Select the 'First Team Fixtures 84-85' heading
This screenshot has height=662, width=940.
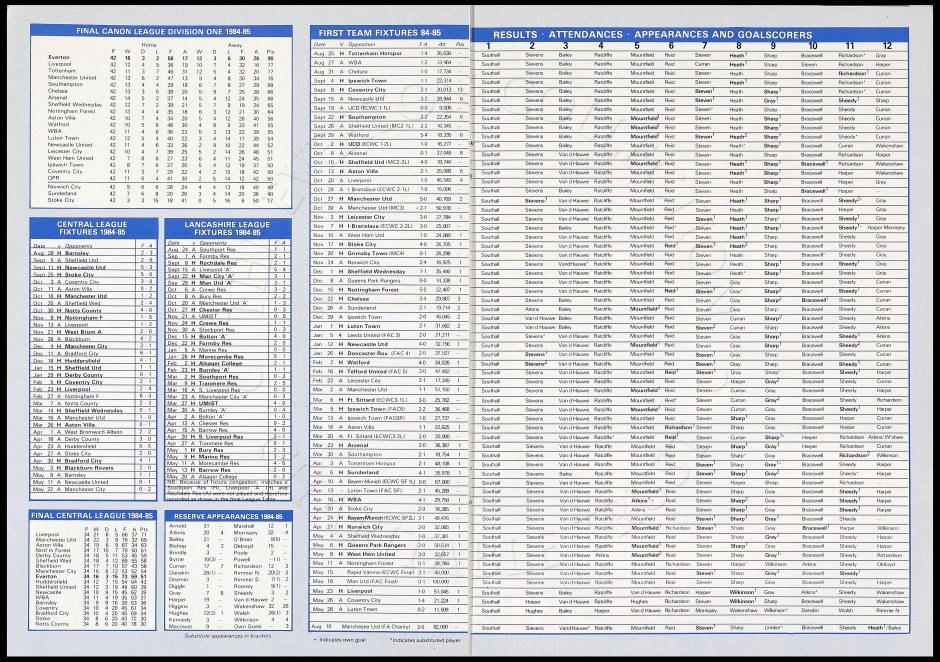click(x=379, y=33)
